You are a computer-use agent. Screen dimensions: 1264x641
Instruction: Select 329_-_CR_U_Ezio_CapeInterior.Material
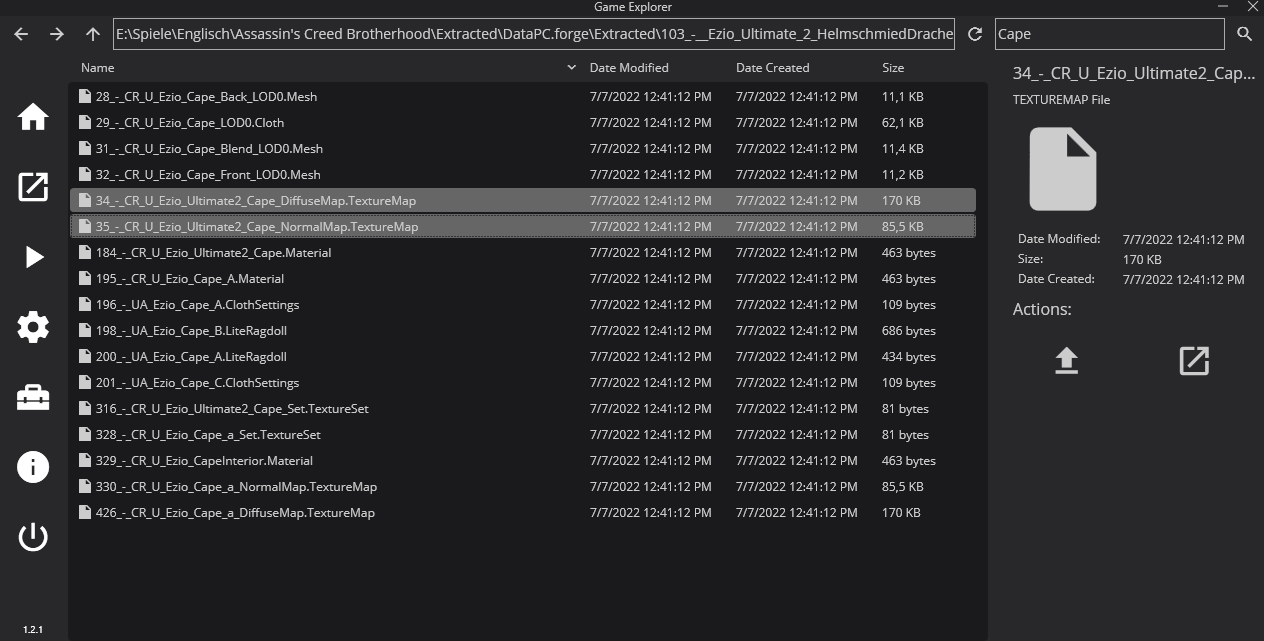(x=523, y=461)
